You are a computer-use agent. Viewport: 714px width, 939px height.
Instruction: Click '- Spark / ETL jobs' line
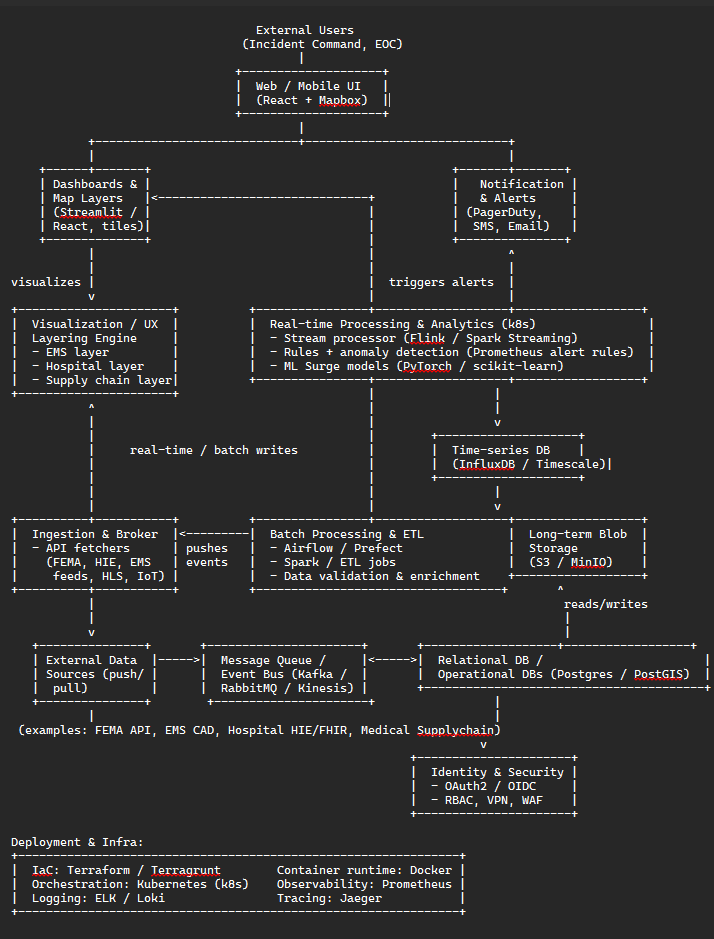point(332,562)
